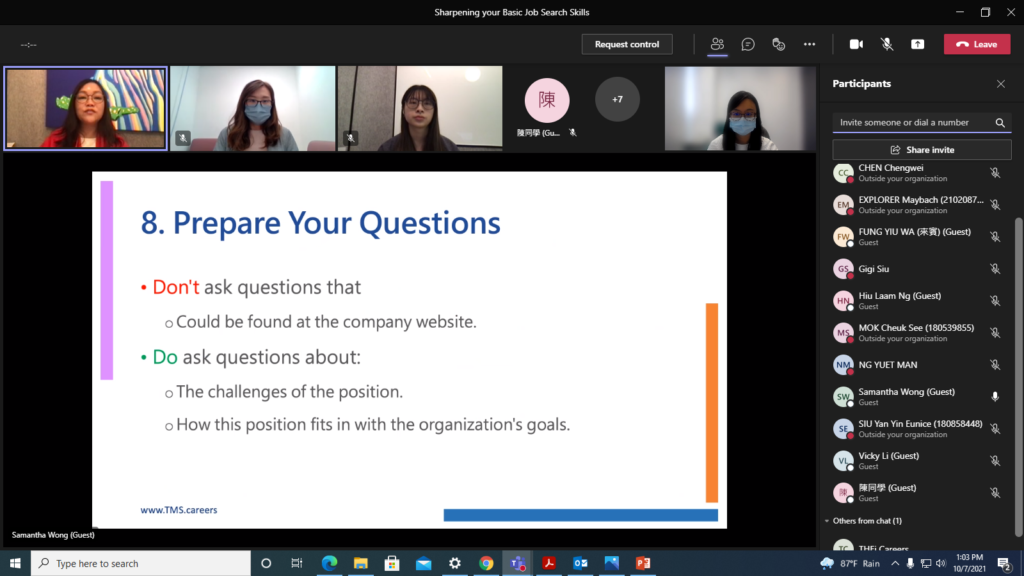Select the video tile with colorful striped background

(85, 108)
